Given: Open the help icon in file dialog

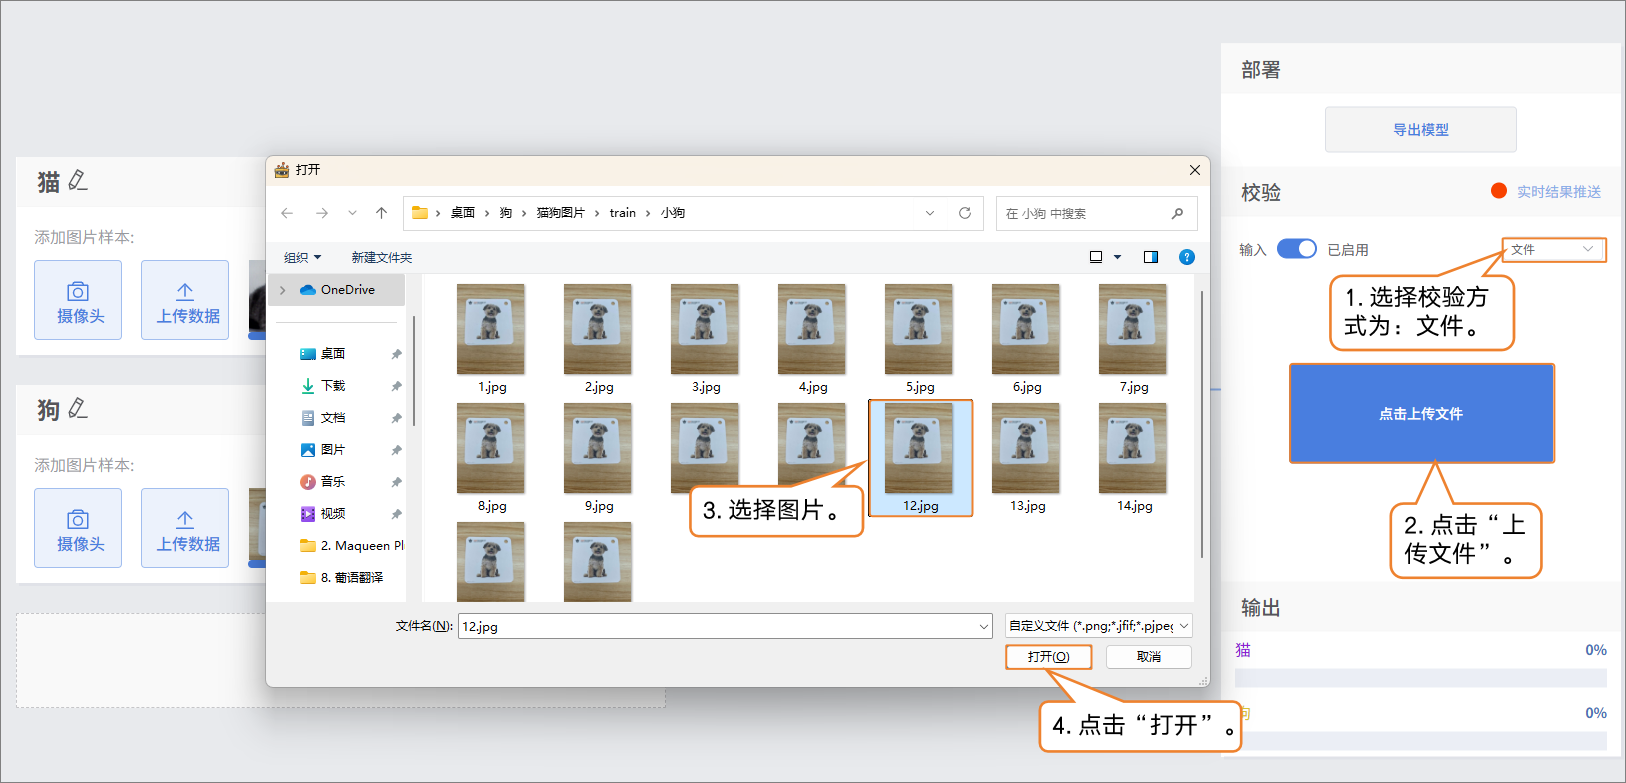Looking at the screenshot, I should (1187, 257).
